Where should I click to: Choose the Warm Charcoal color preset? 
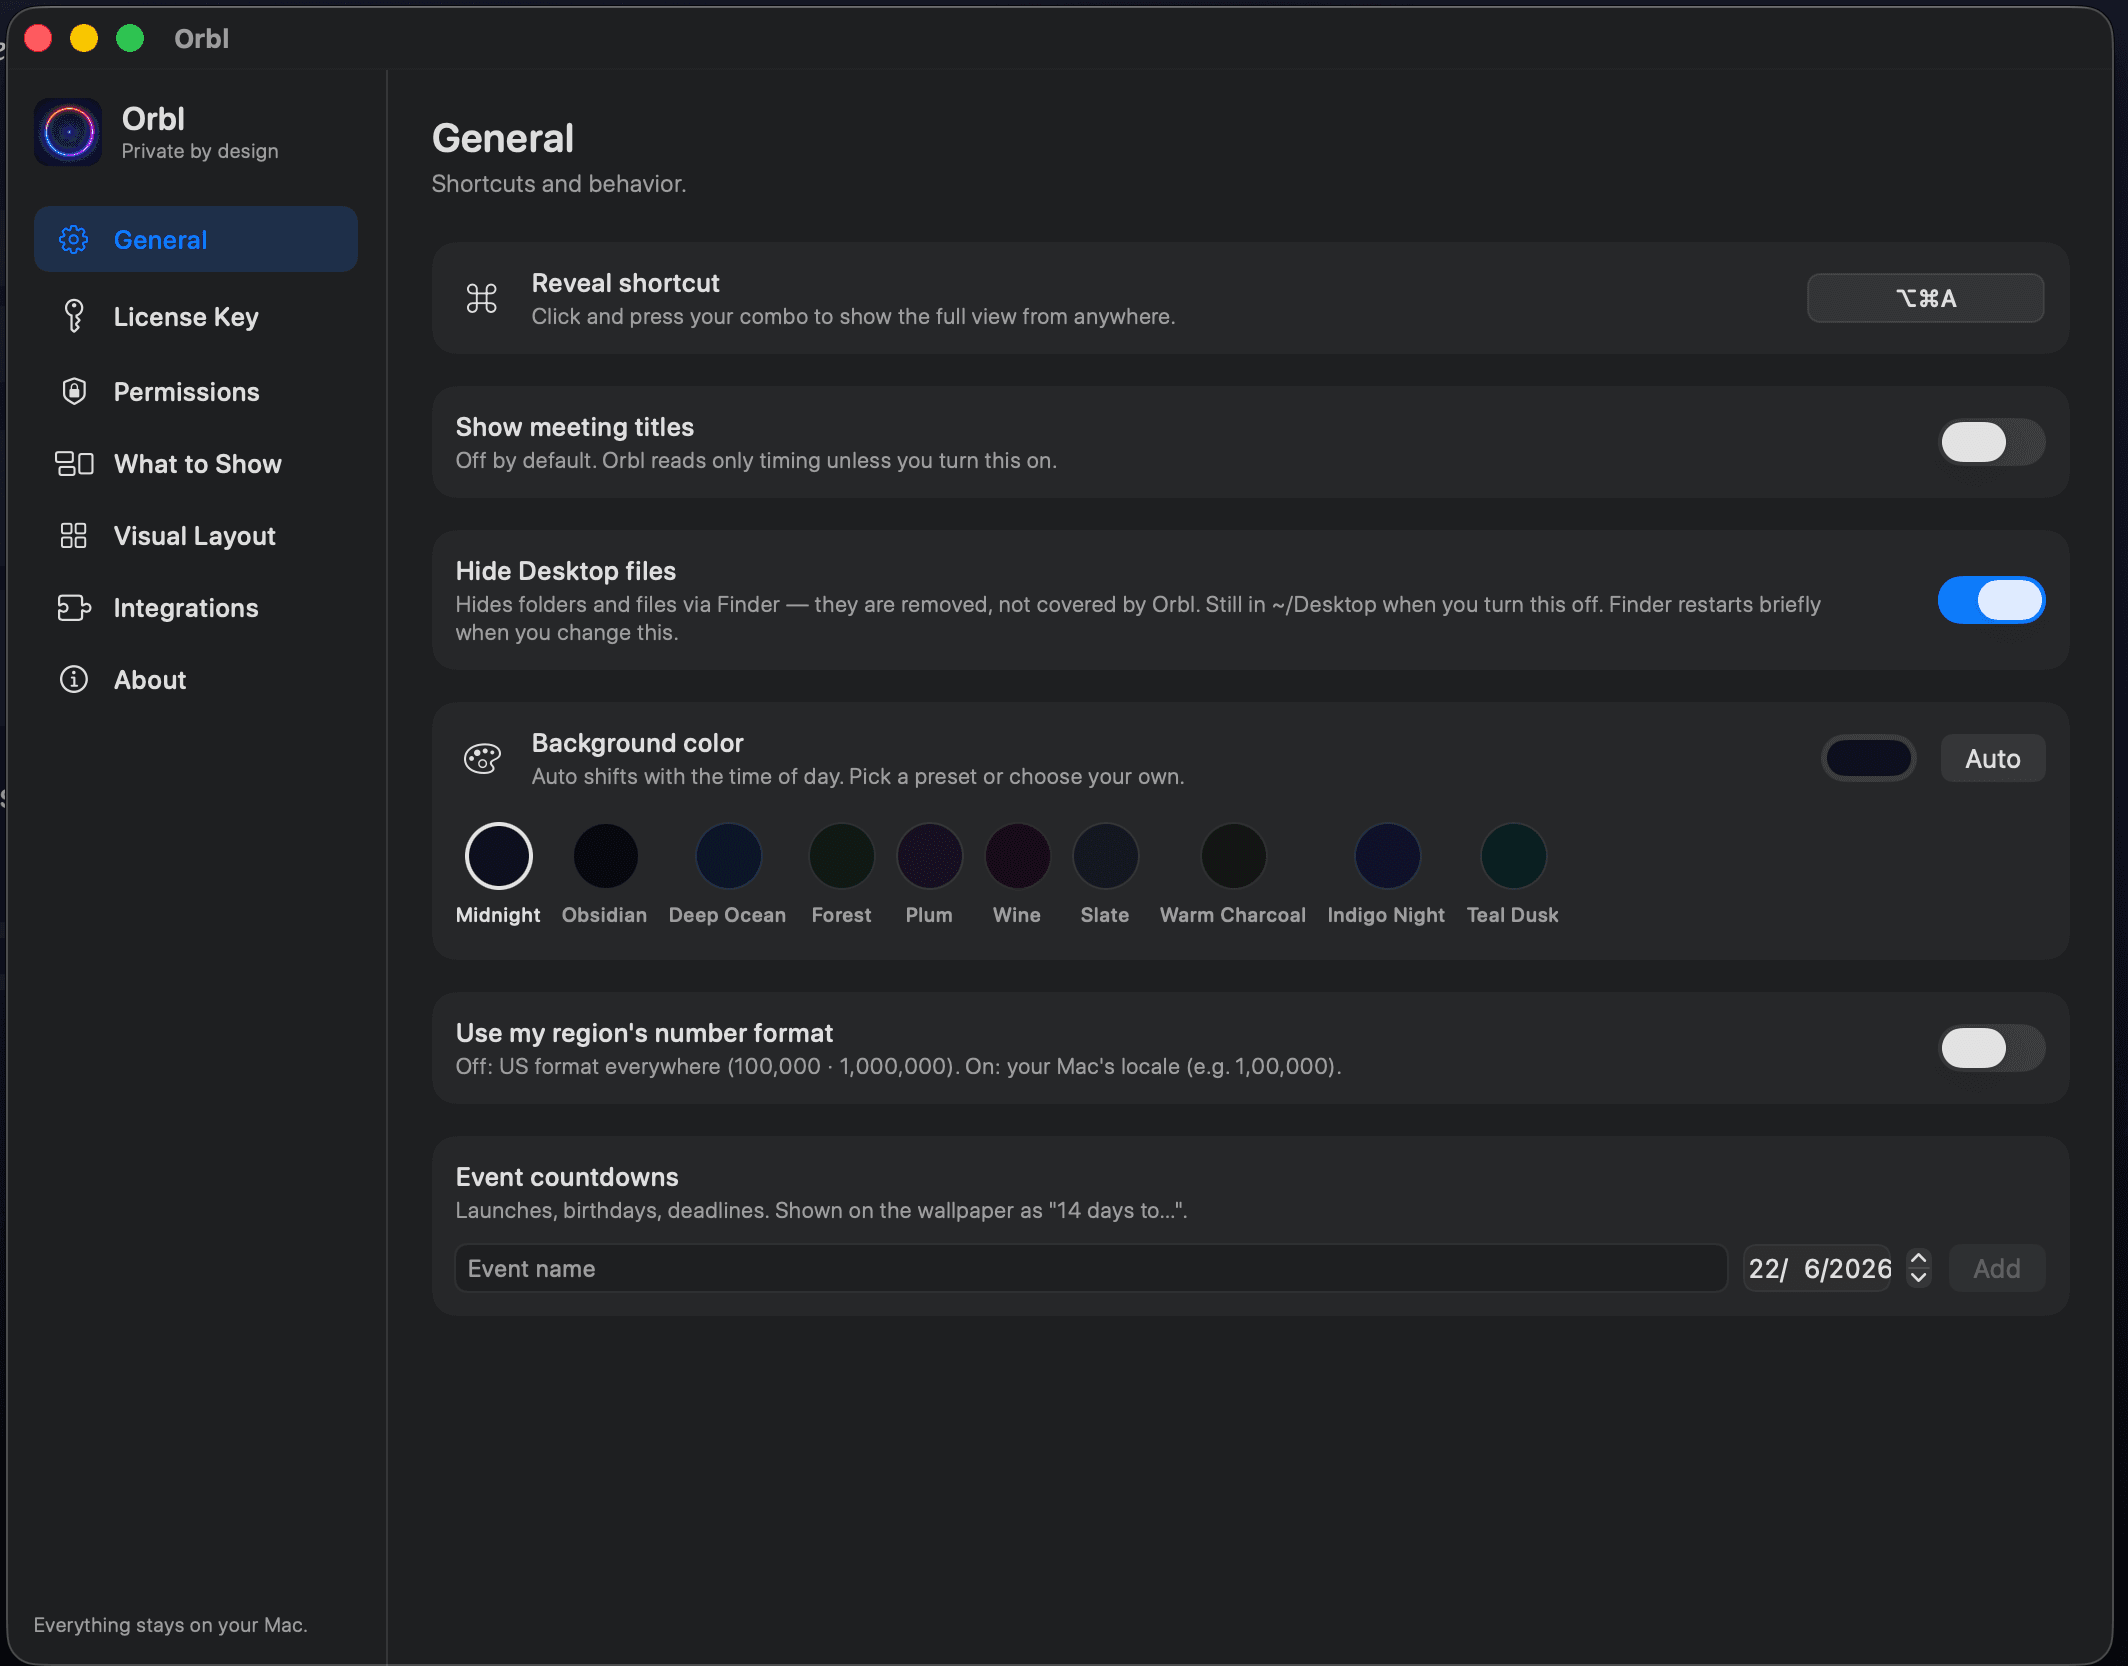1233,856
